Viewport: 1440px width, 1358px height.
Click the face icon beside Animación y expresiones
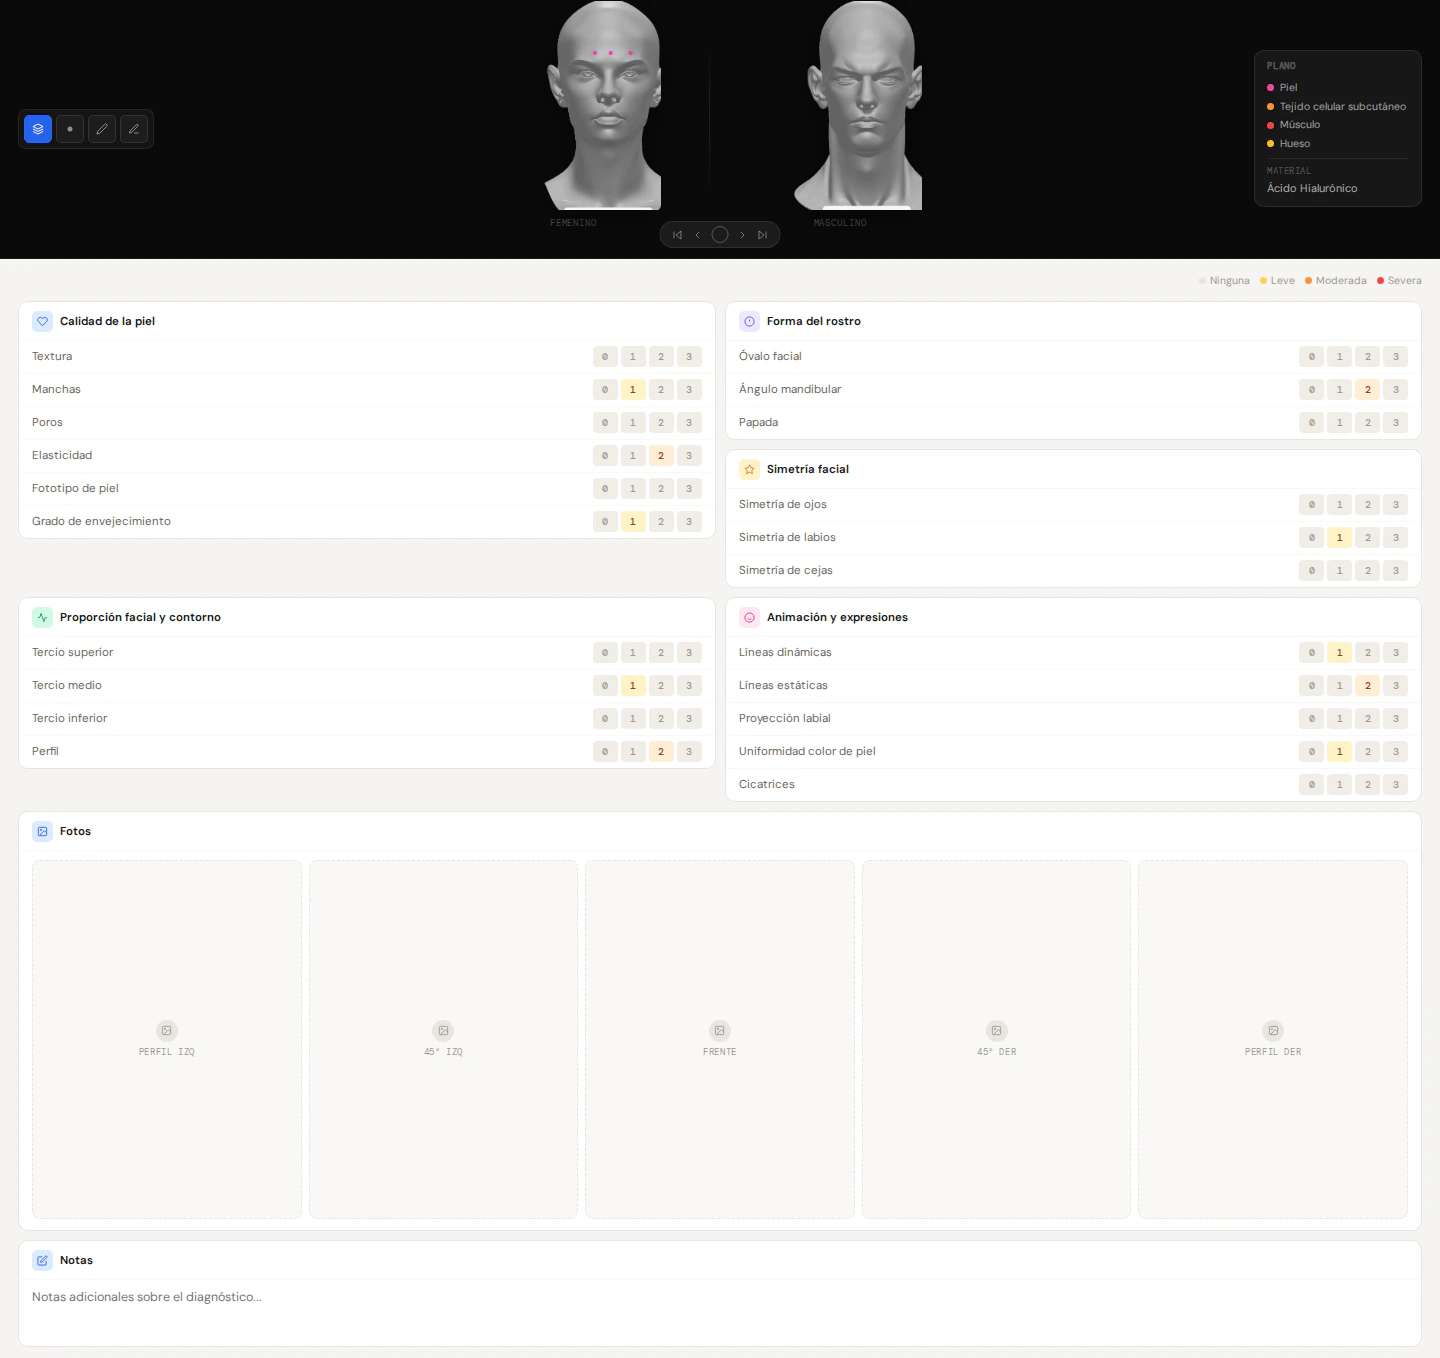point(749,617)
